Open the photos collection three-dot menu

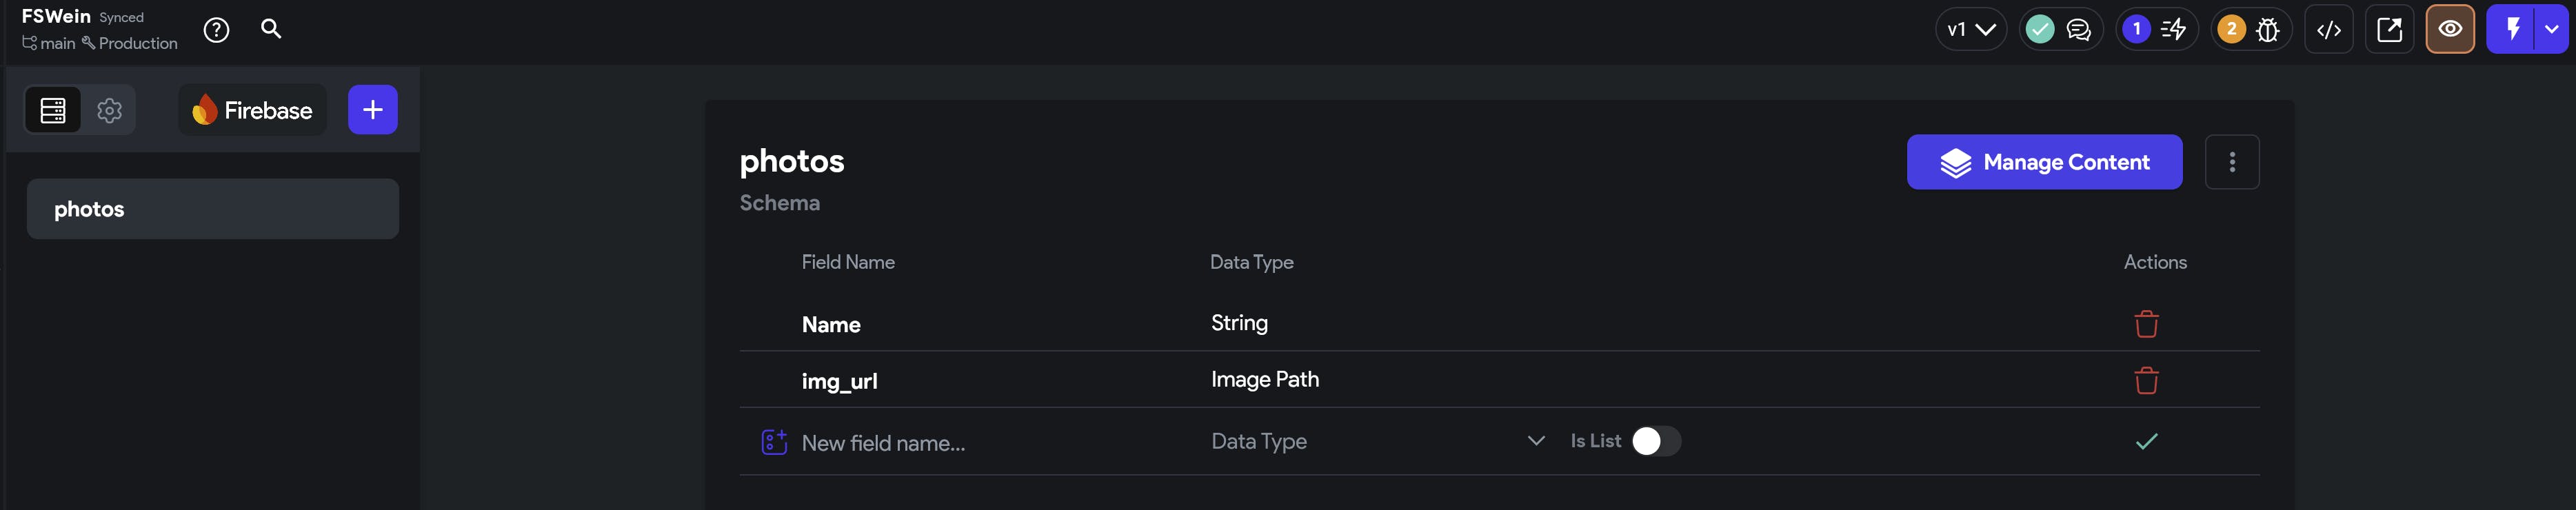(x=2231, y=162)
